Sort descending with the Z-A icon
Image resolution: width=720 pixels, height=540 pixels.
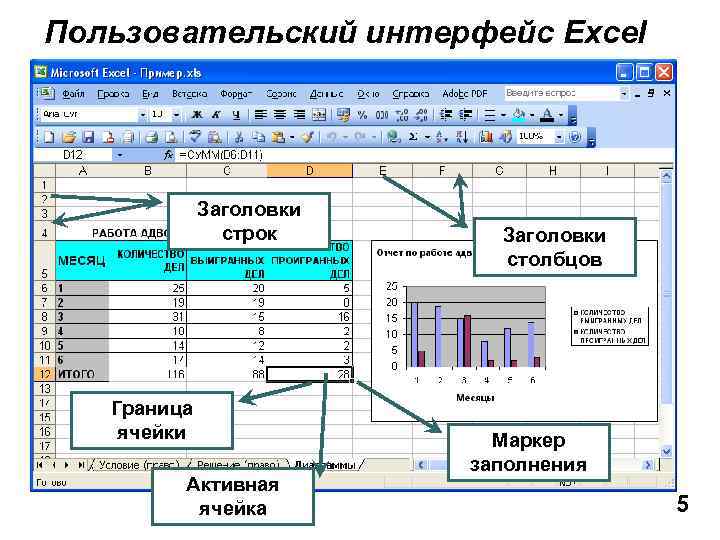click(x=461, y=137)
